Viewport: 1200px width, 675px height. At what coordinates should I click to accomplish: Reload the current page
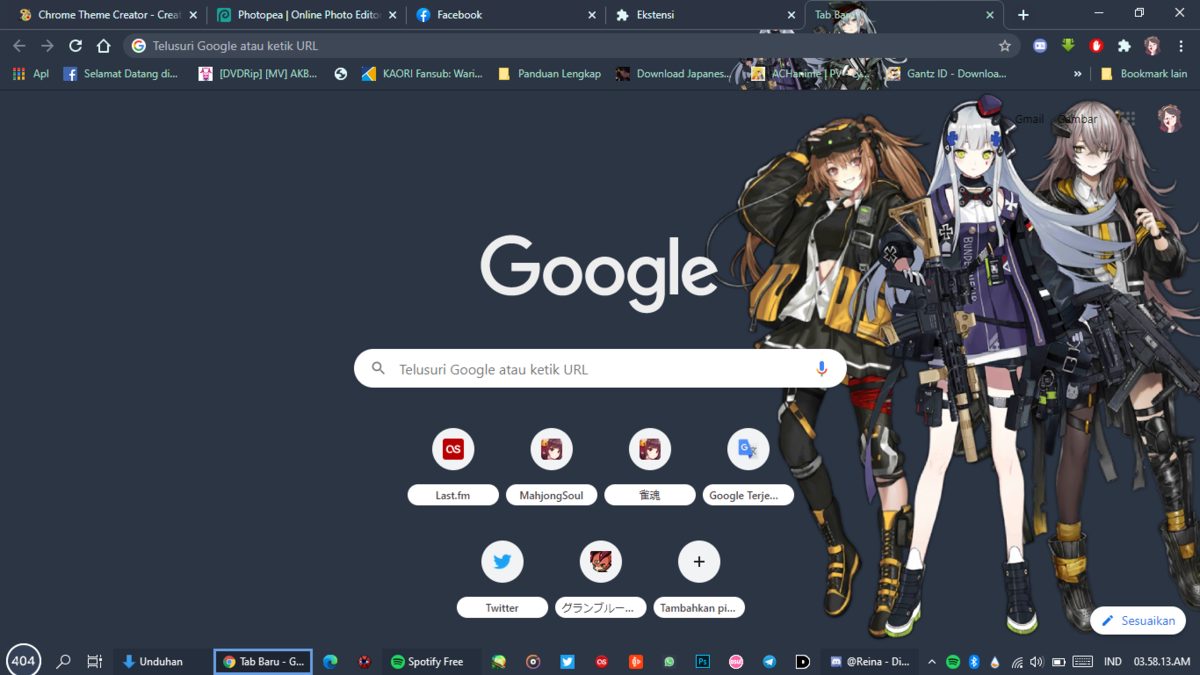pos(75,46)
